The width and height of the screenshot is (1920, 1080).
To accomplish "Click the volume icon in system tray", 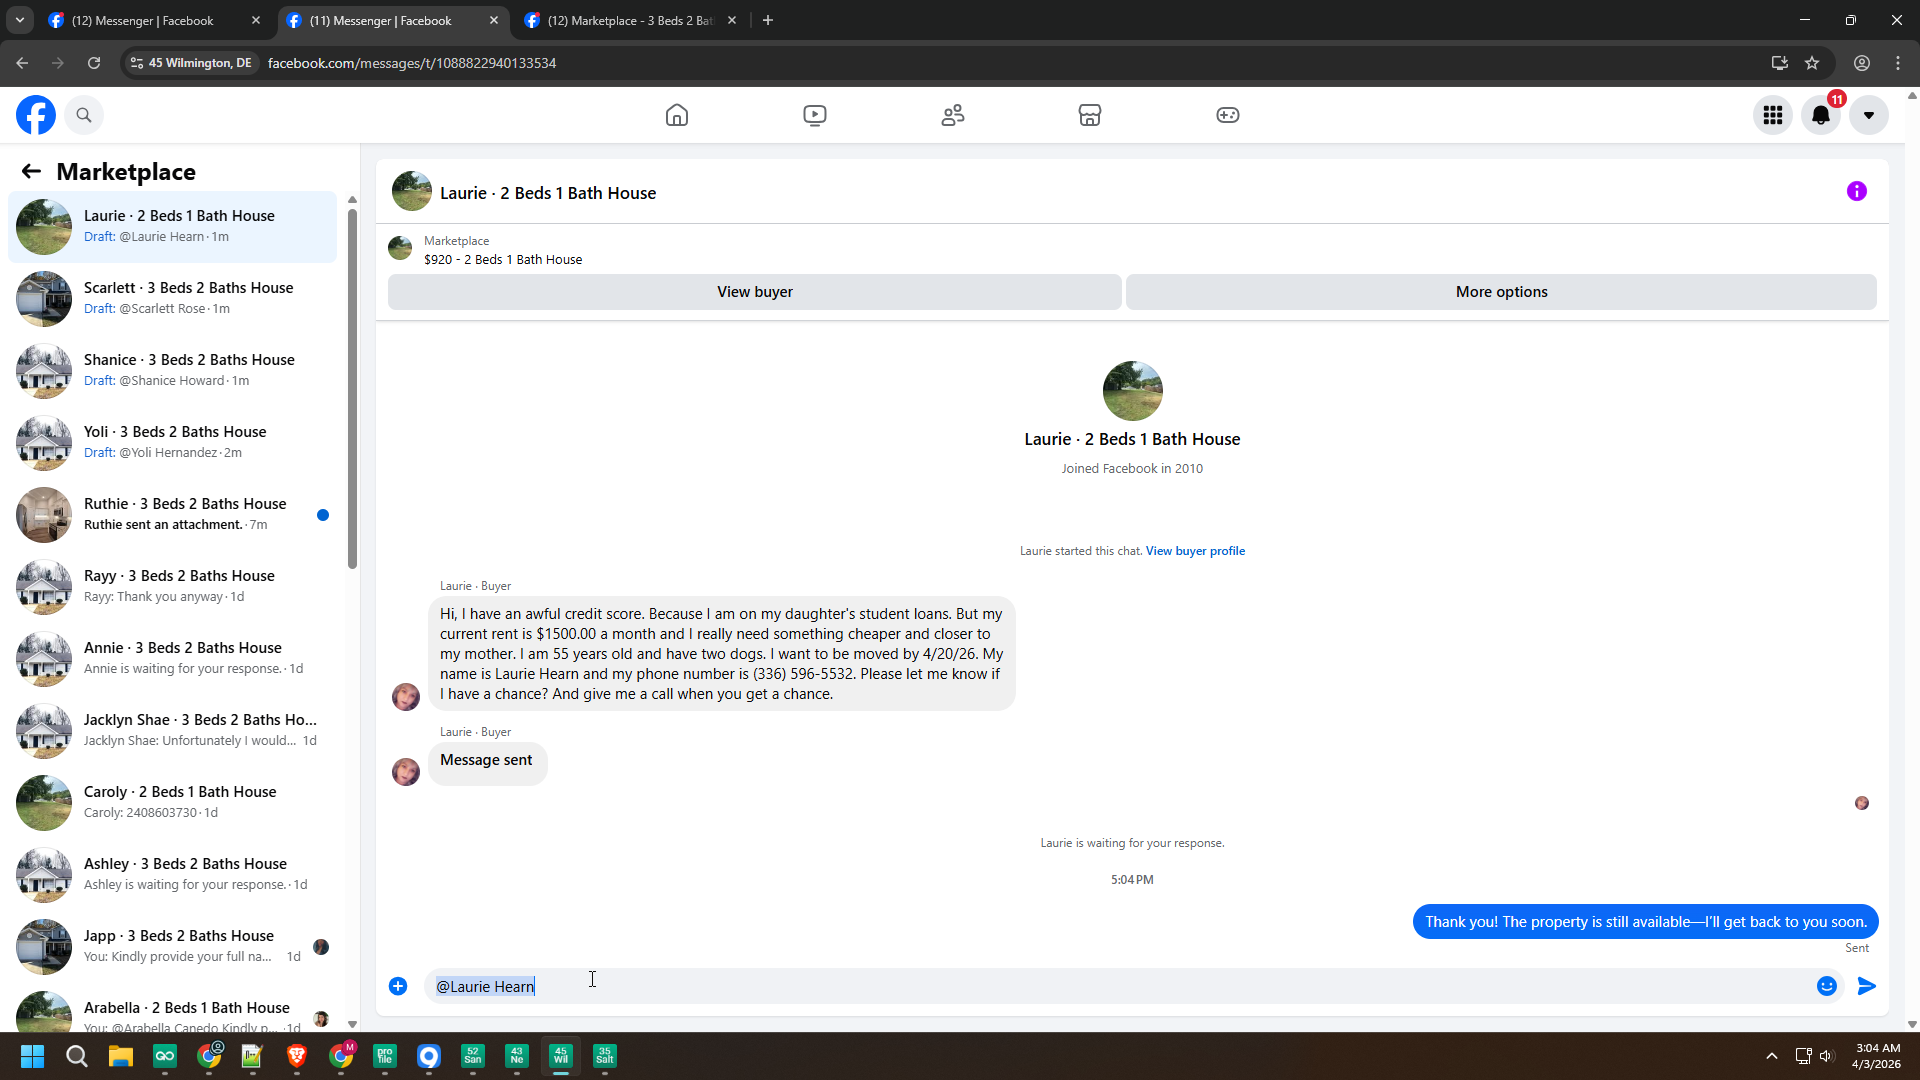I will pyautogui.click(x=1827, y=1056).
